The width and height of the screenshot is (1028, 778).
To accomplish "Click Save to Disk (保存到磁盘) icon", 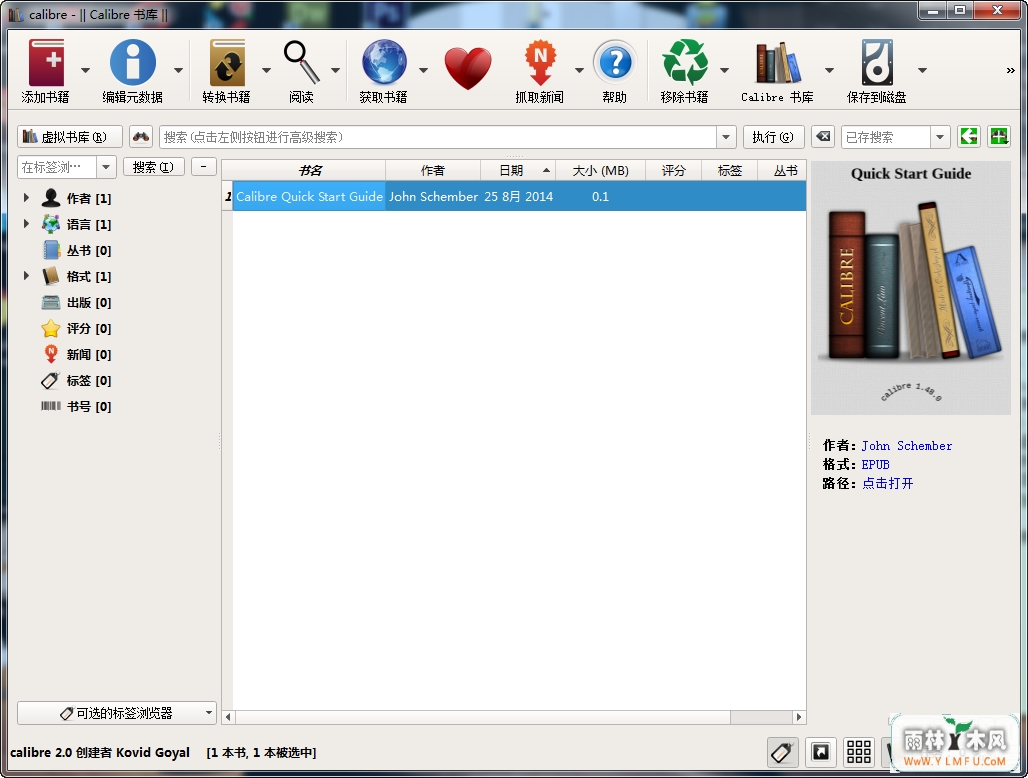I will coord(877,63).
